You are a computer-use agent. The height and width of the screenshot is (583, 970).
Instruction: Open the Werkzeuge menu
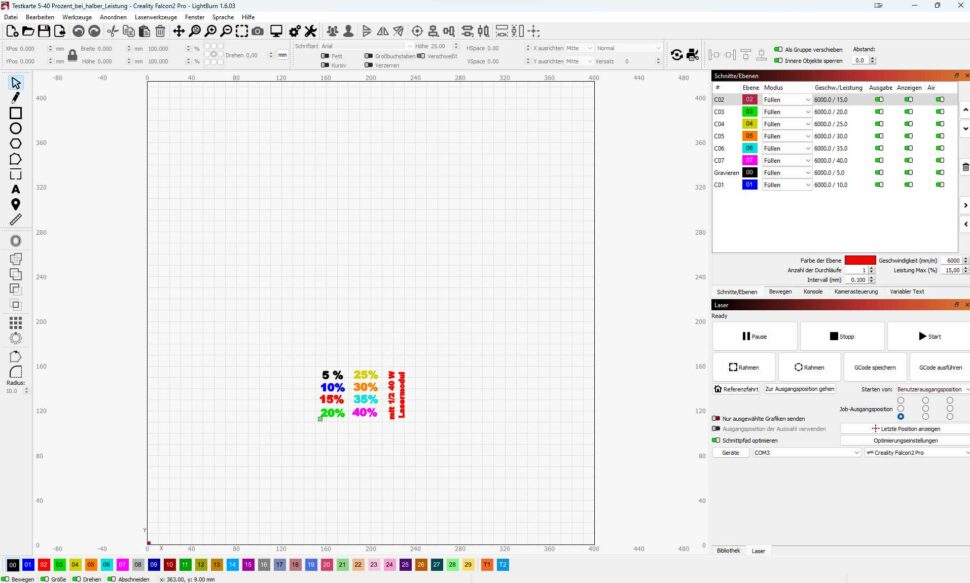pyautogui.click(x=77, y=17)
